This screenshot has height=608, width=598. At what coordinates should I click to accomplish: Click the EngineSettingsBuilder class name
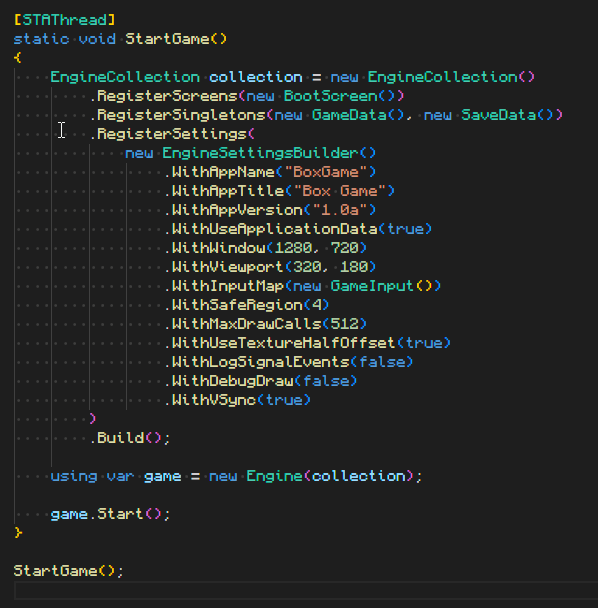pos(260,153)
